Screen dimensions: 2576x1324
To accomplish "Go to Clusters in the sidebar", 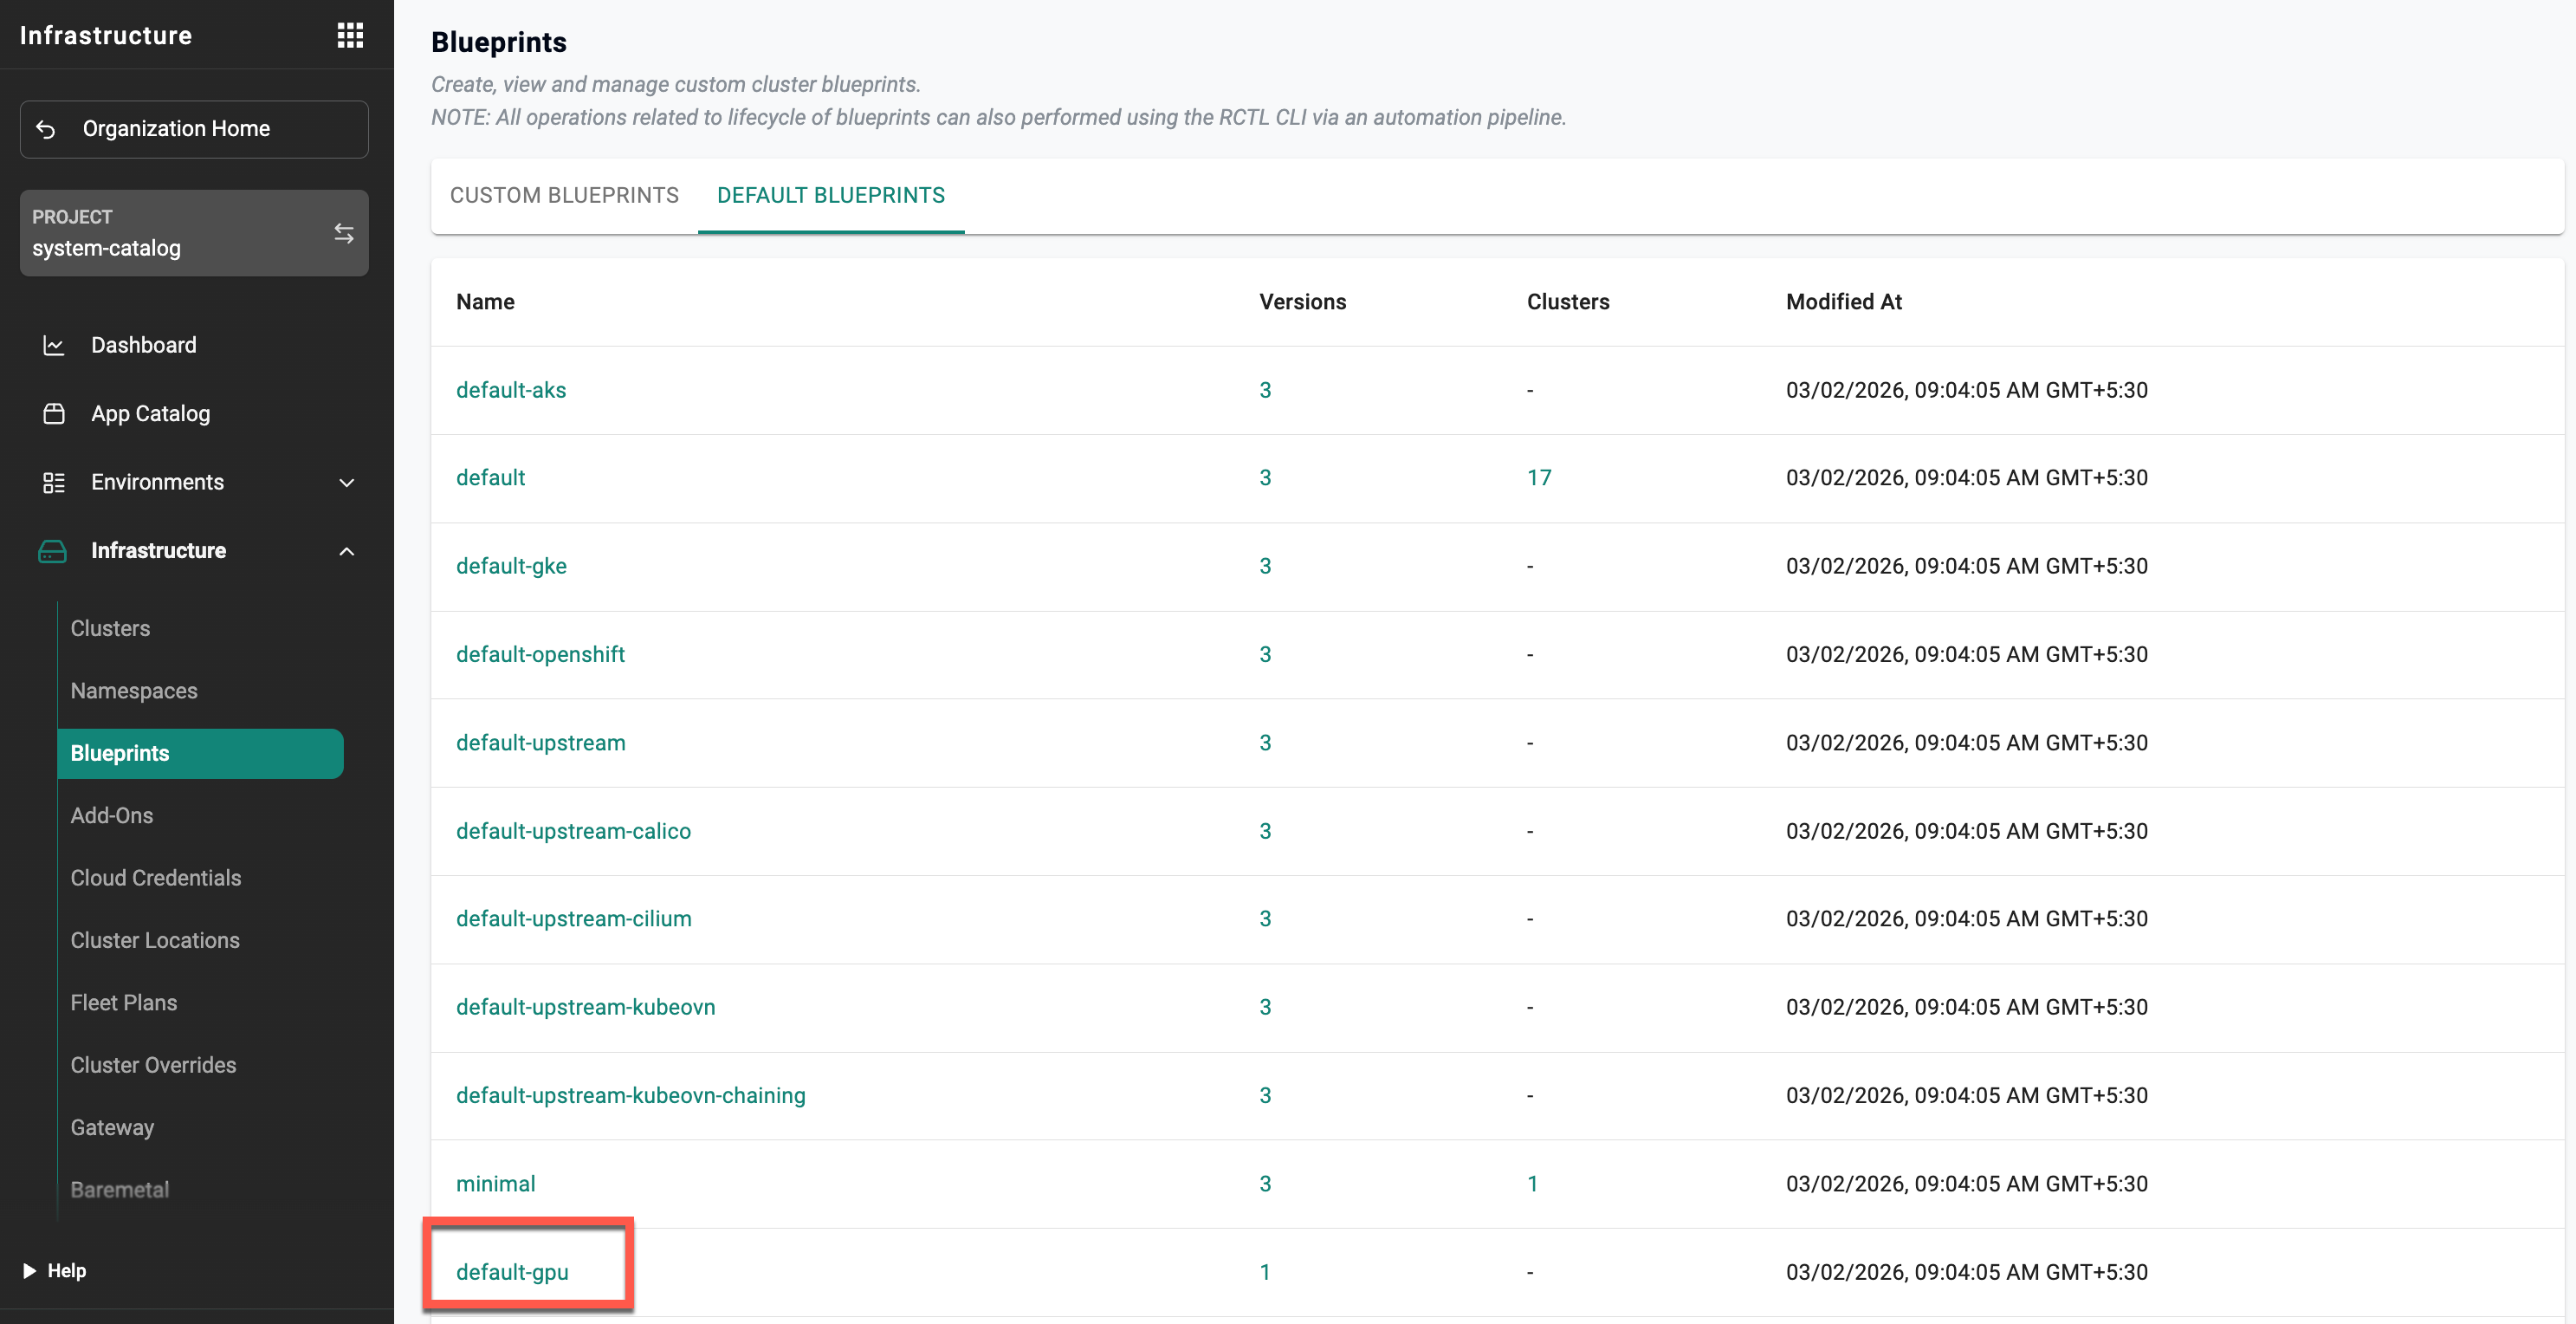I will pos(110,628).
